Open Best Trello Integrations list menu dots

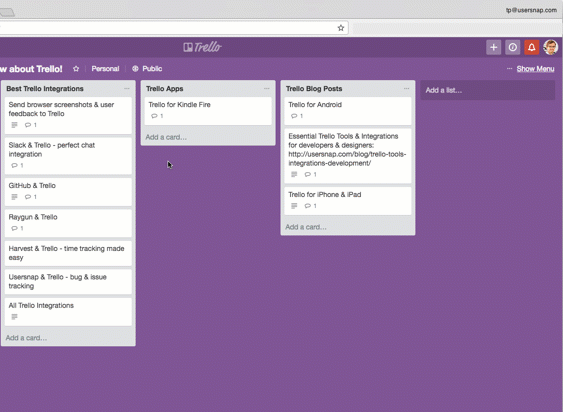coord(127,89)
